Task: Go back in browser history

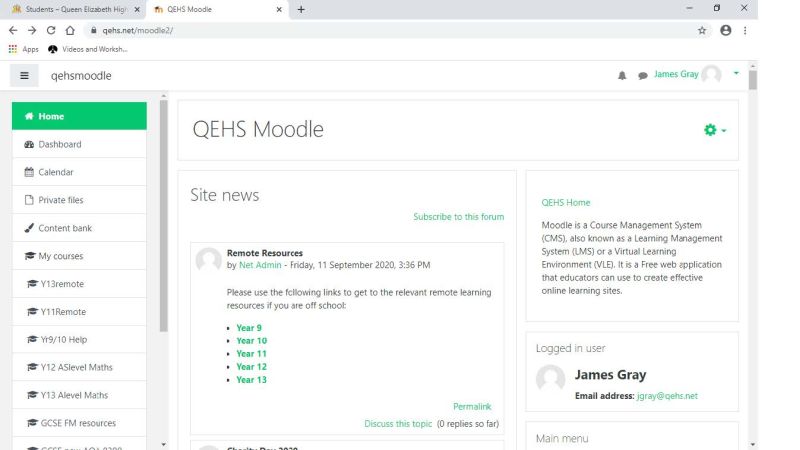Action: point(13,30)
